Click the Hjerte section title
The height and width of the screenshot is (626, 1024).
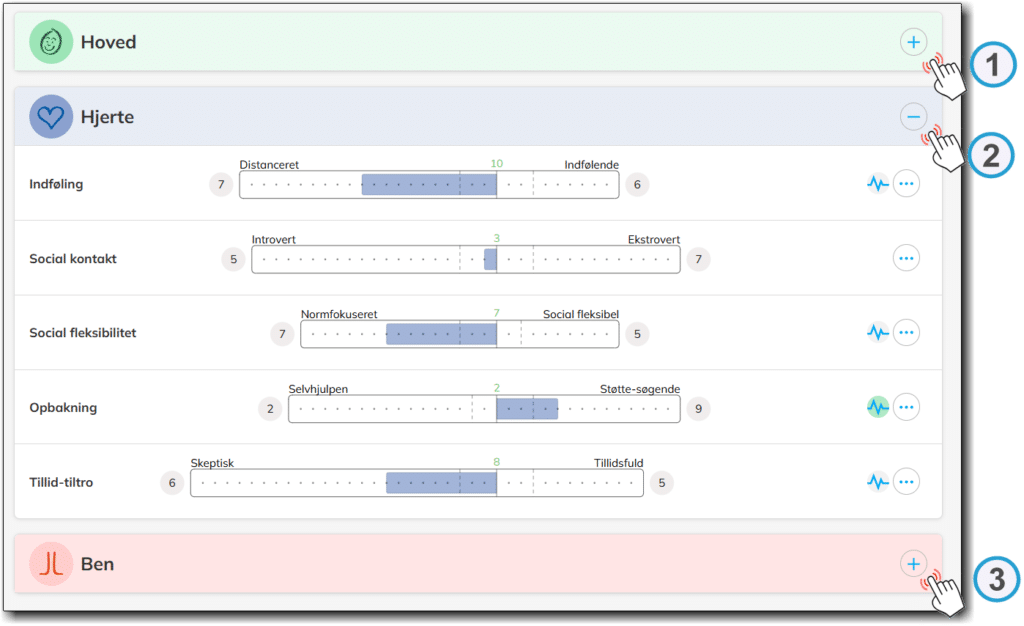(107, 117)
